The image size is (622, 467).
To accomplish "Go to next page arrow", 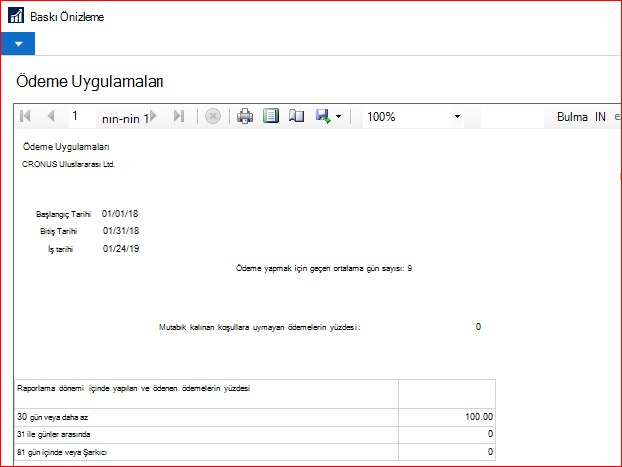I will tap(153, 116).
